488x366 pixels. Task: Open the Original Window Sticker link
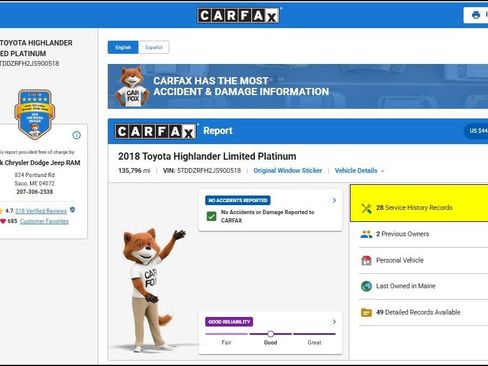point(288,171)
